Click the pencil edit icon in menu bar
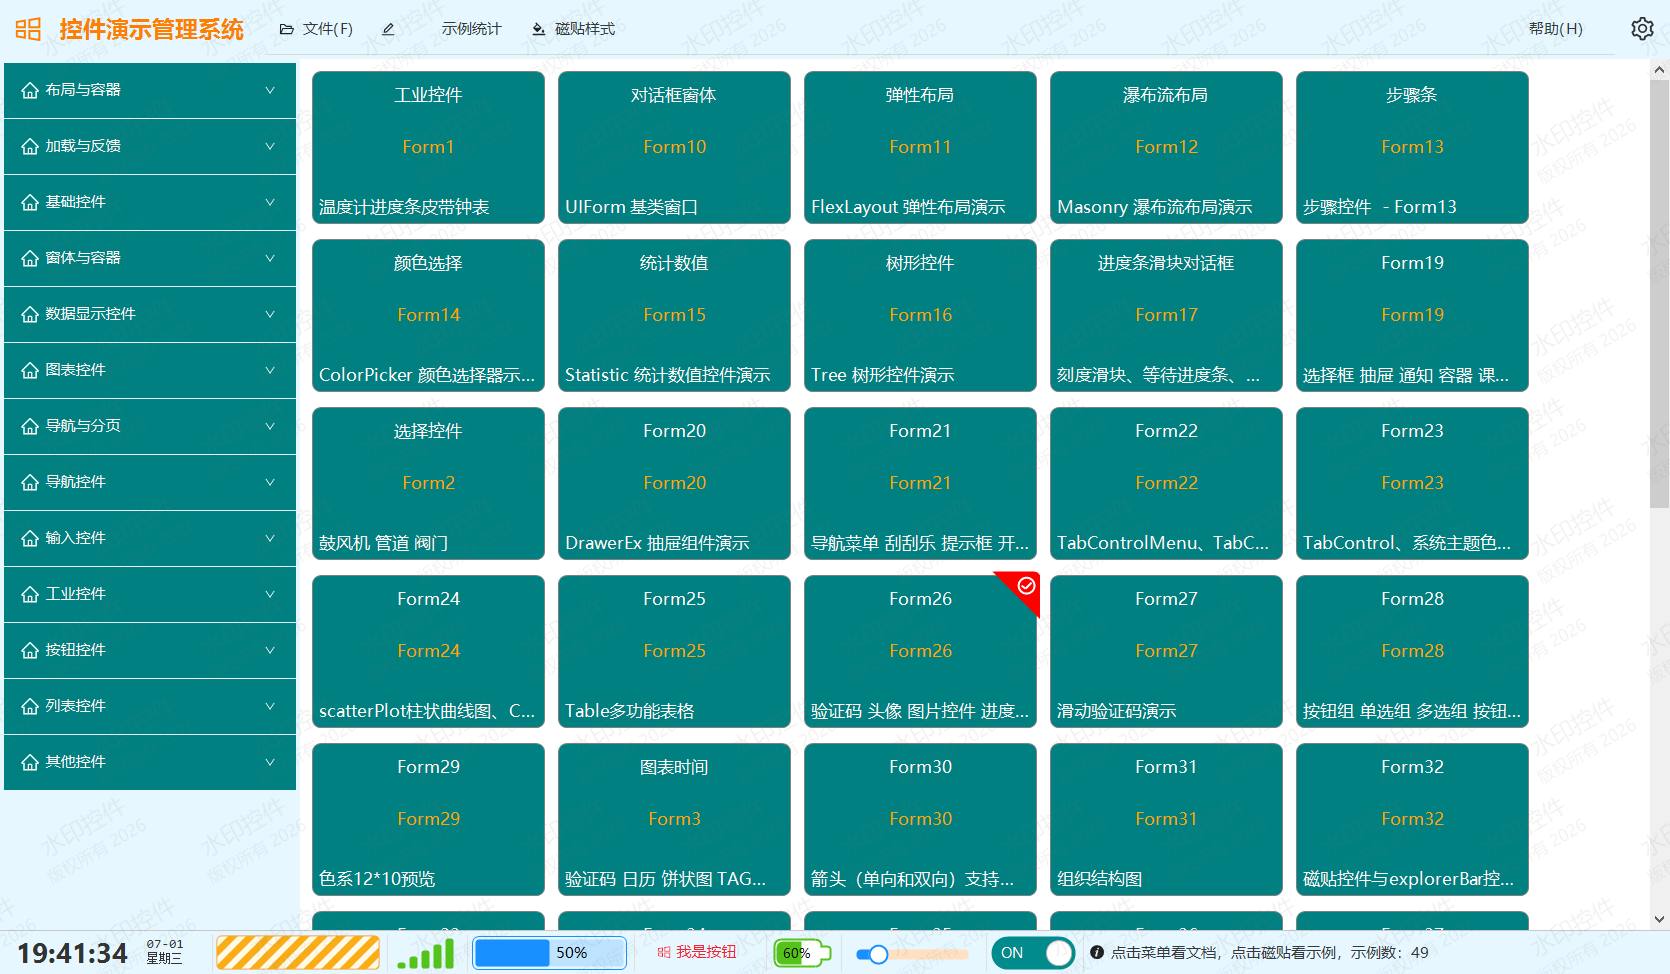 click(388, 29)
